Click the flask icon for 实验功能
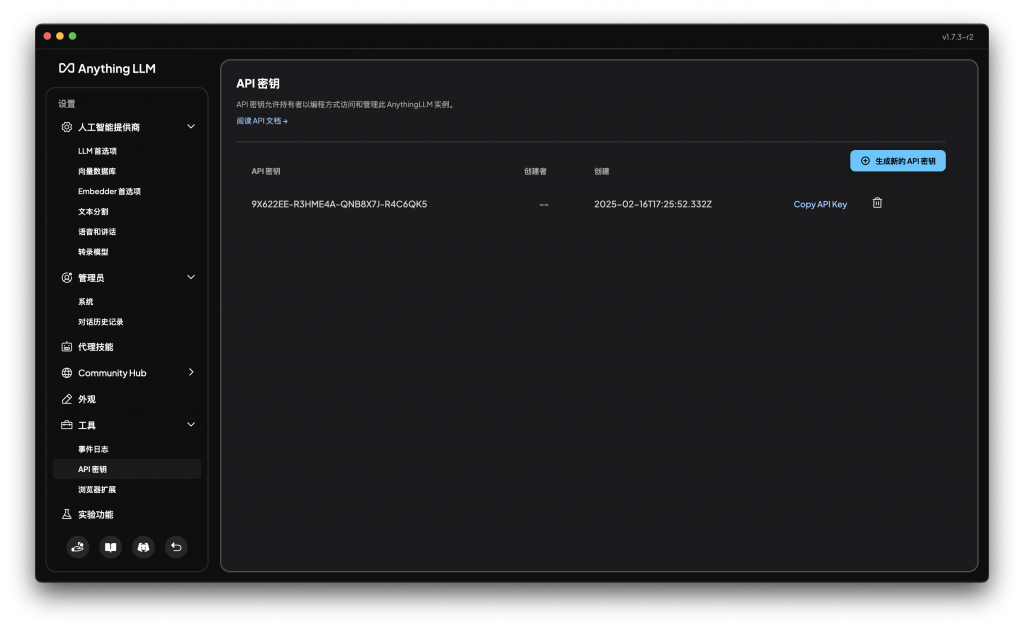 [x=67, y=514]
